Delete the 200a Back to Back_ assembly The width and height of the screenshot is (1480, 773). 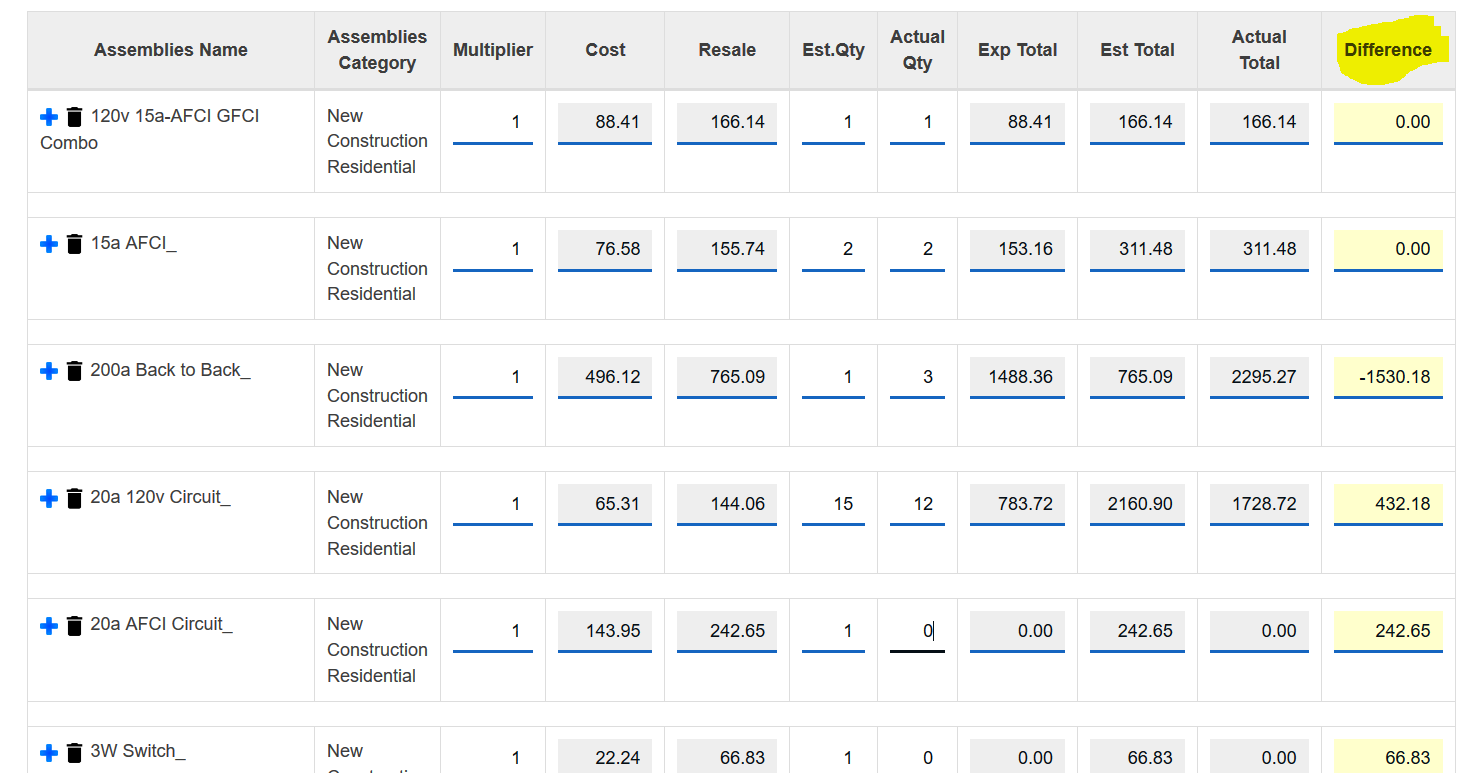pos(74,370)
